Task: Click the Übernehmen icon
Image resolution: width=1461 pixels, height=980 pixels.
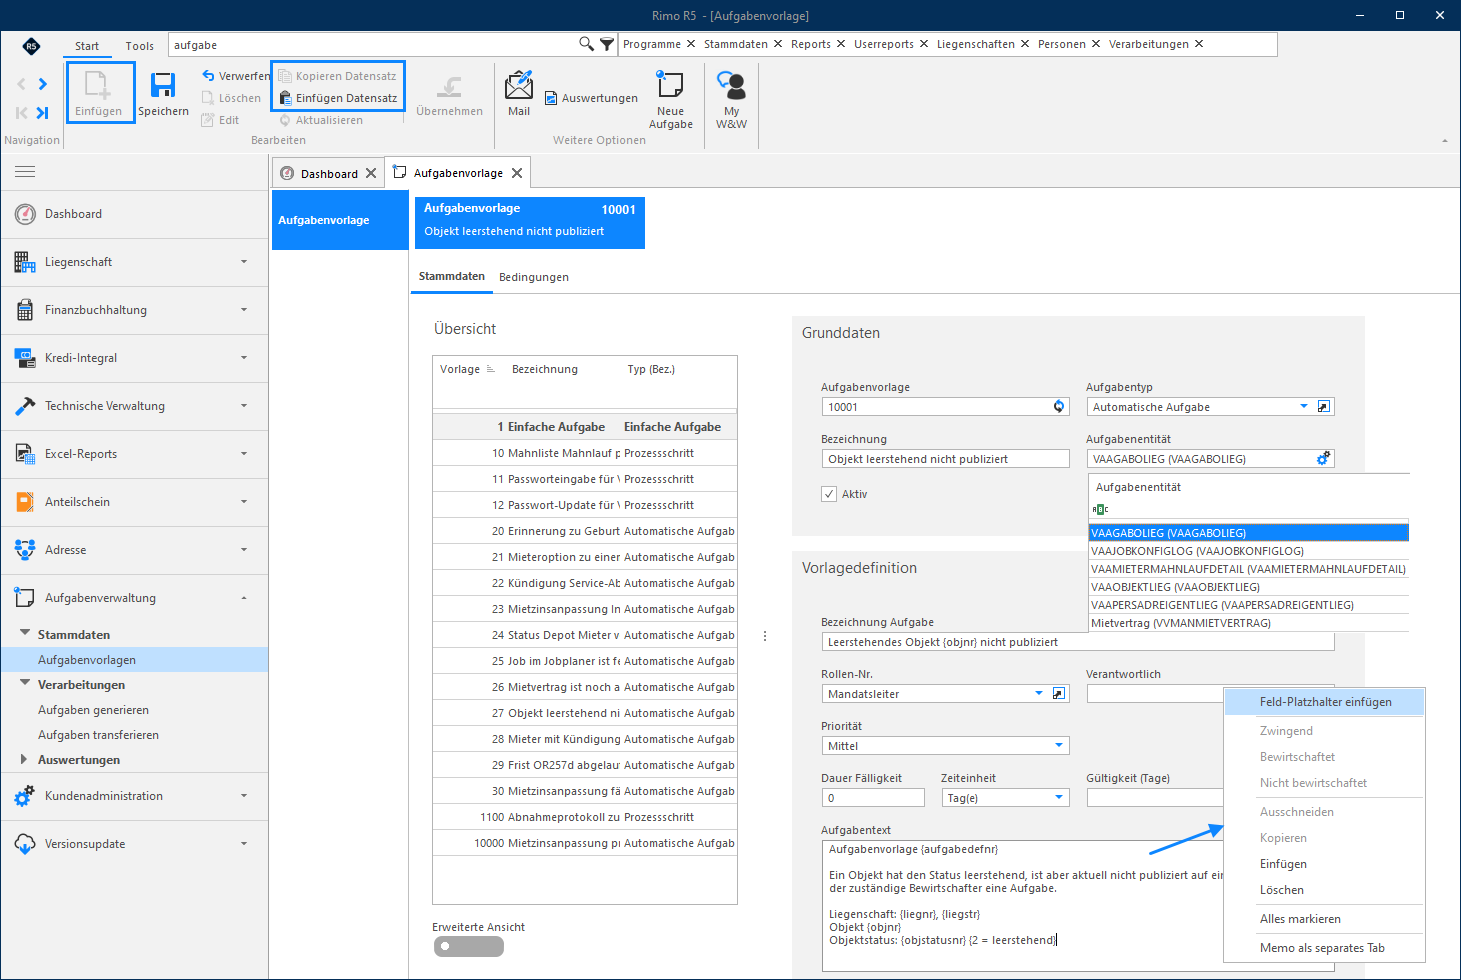Action: [x=450, y=87]
